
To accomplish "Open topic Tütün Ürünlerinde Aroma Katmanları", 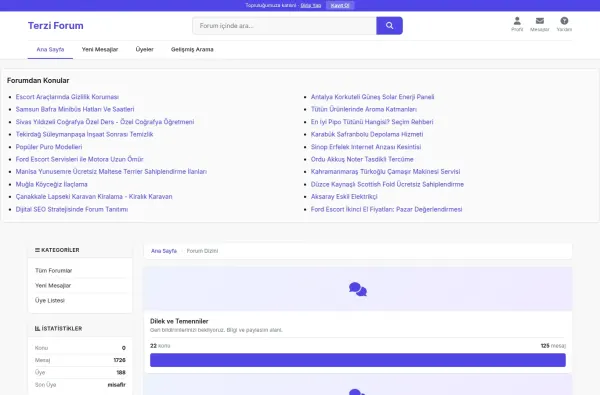I will (364, 109).
